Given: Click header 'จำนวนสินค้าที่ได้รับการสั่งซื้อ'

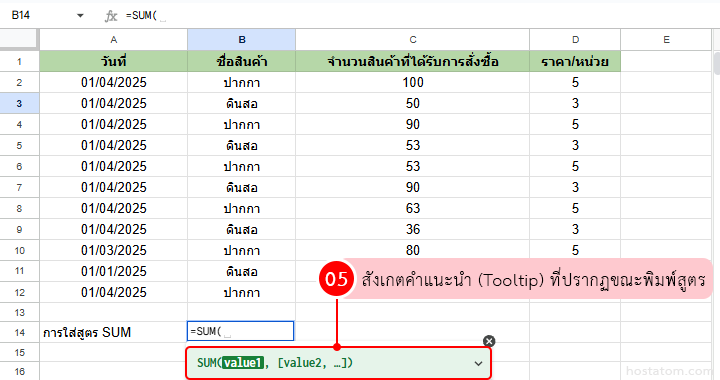Looking at the screenshot, I should [x=412, y=61].
